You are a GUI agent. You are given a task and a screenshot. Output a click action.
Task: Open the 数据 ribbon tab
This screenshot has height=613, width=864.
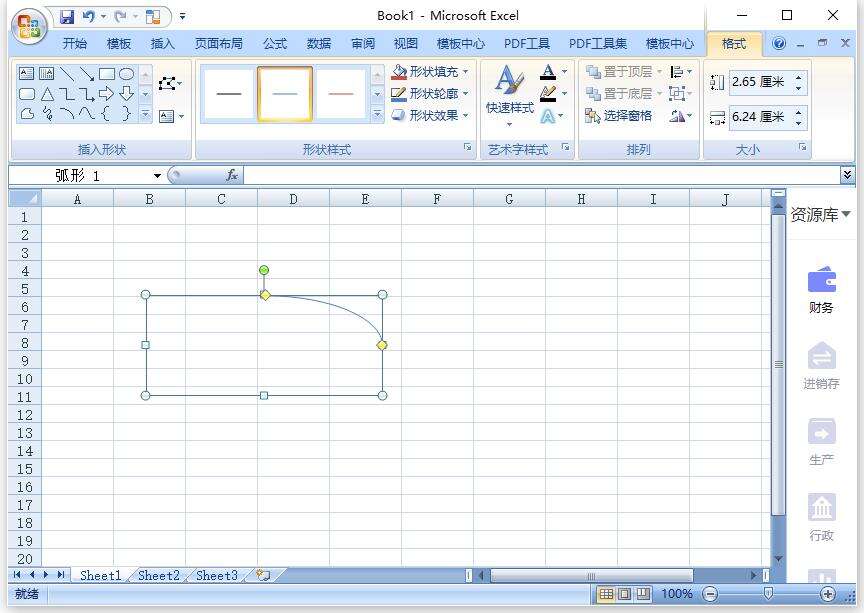click(319, 44)
